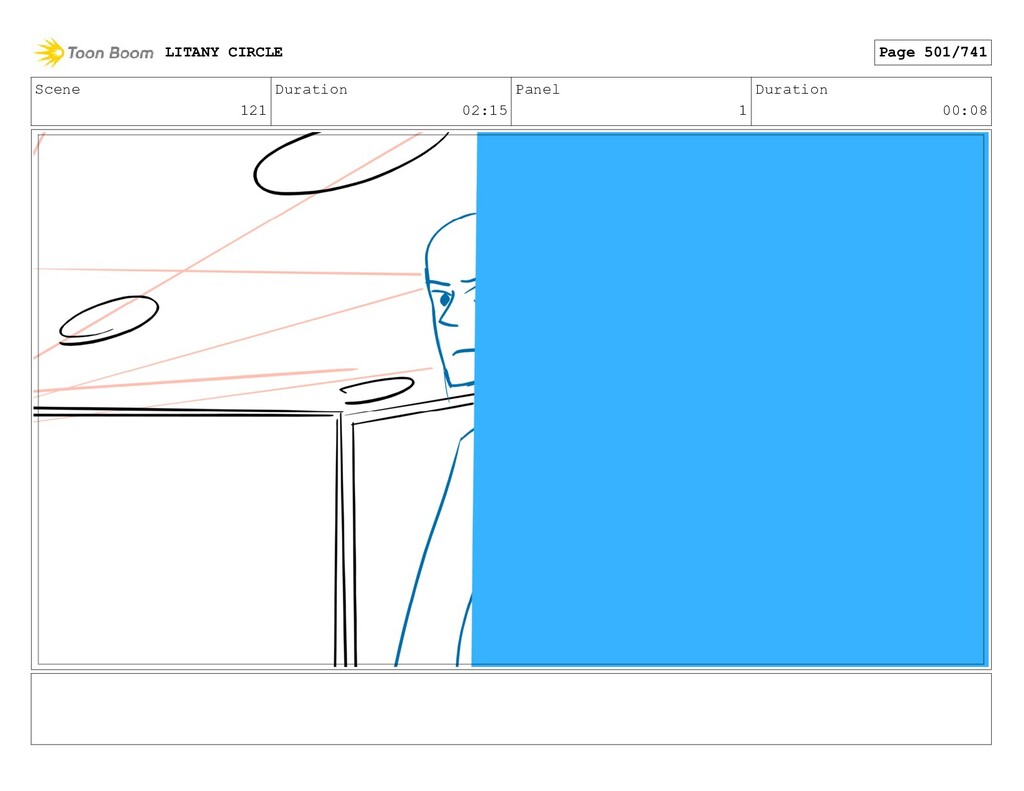Click the Toon Boom logo
The width and height of the screenshot is (1024, 791).
pyautogui.click(x=94, y=52)
